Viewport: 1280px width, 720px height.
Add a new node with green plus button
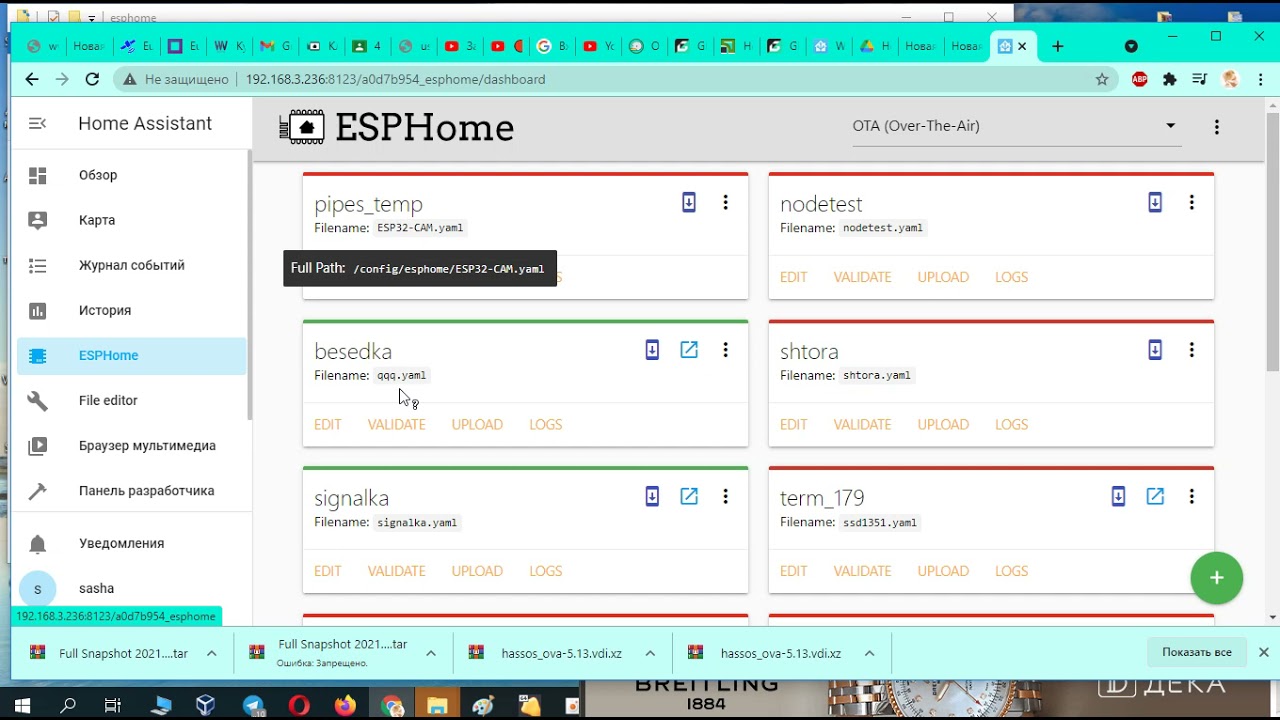[x=1217, y=578]
